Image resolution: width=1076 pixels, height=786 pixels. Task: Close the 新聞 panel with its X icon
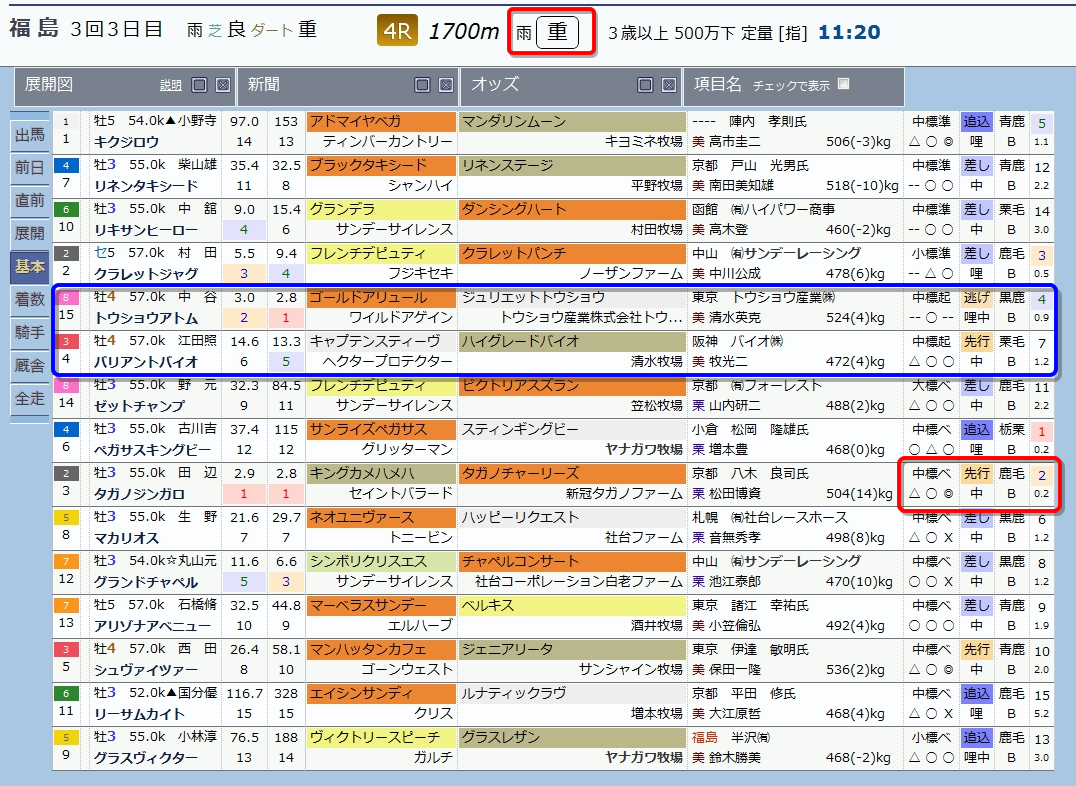click(x=446, y=85)
